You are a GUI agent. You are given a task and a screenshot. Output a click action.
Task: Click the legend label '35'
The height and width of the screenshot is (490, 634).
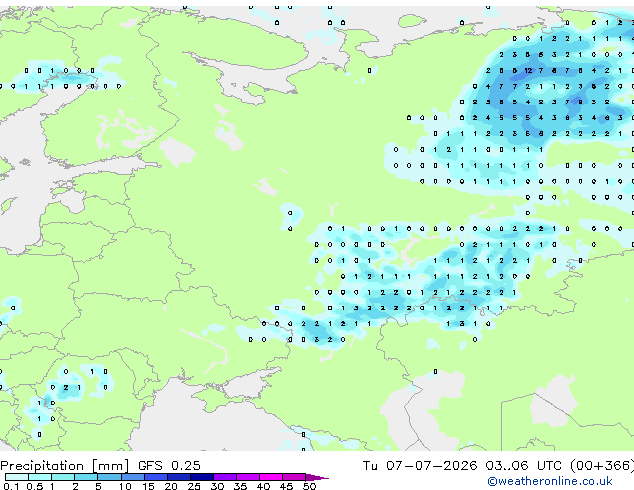point(240,486)
